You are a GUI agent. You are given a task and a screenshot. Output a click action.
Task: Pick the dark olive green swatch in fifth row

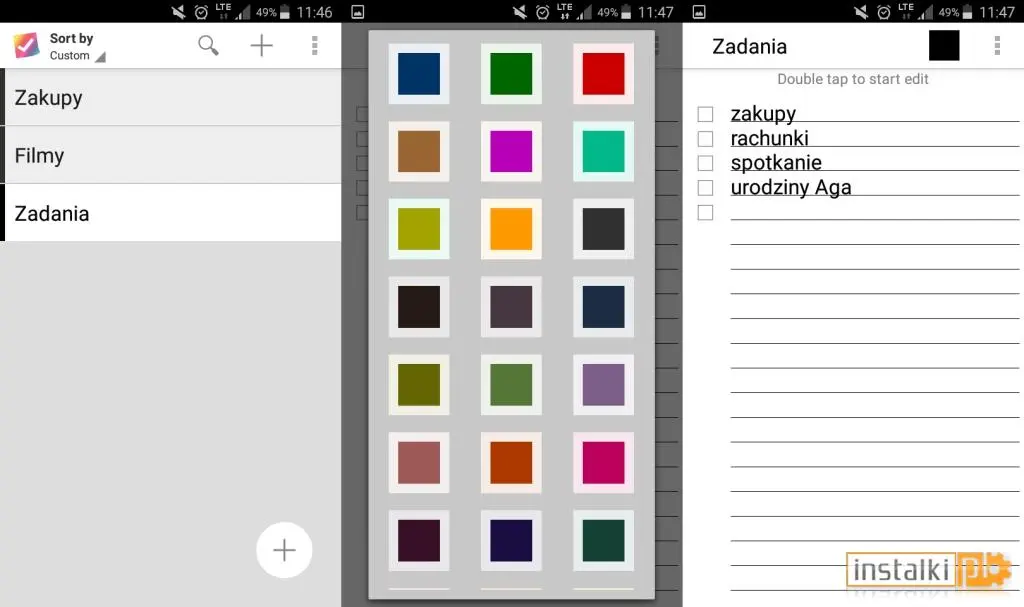click(x=419, y=384)
